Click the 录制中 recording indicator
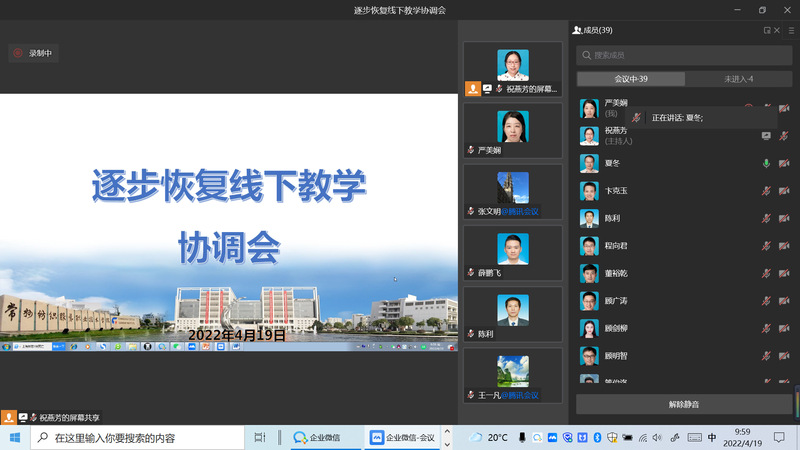The image size is (800, 450). [32, 53]
